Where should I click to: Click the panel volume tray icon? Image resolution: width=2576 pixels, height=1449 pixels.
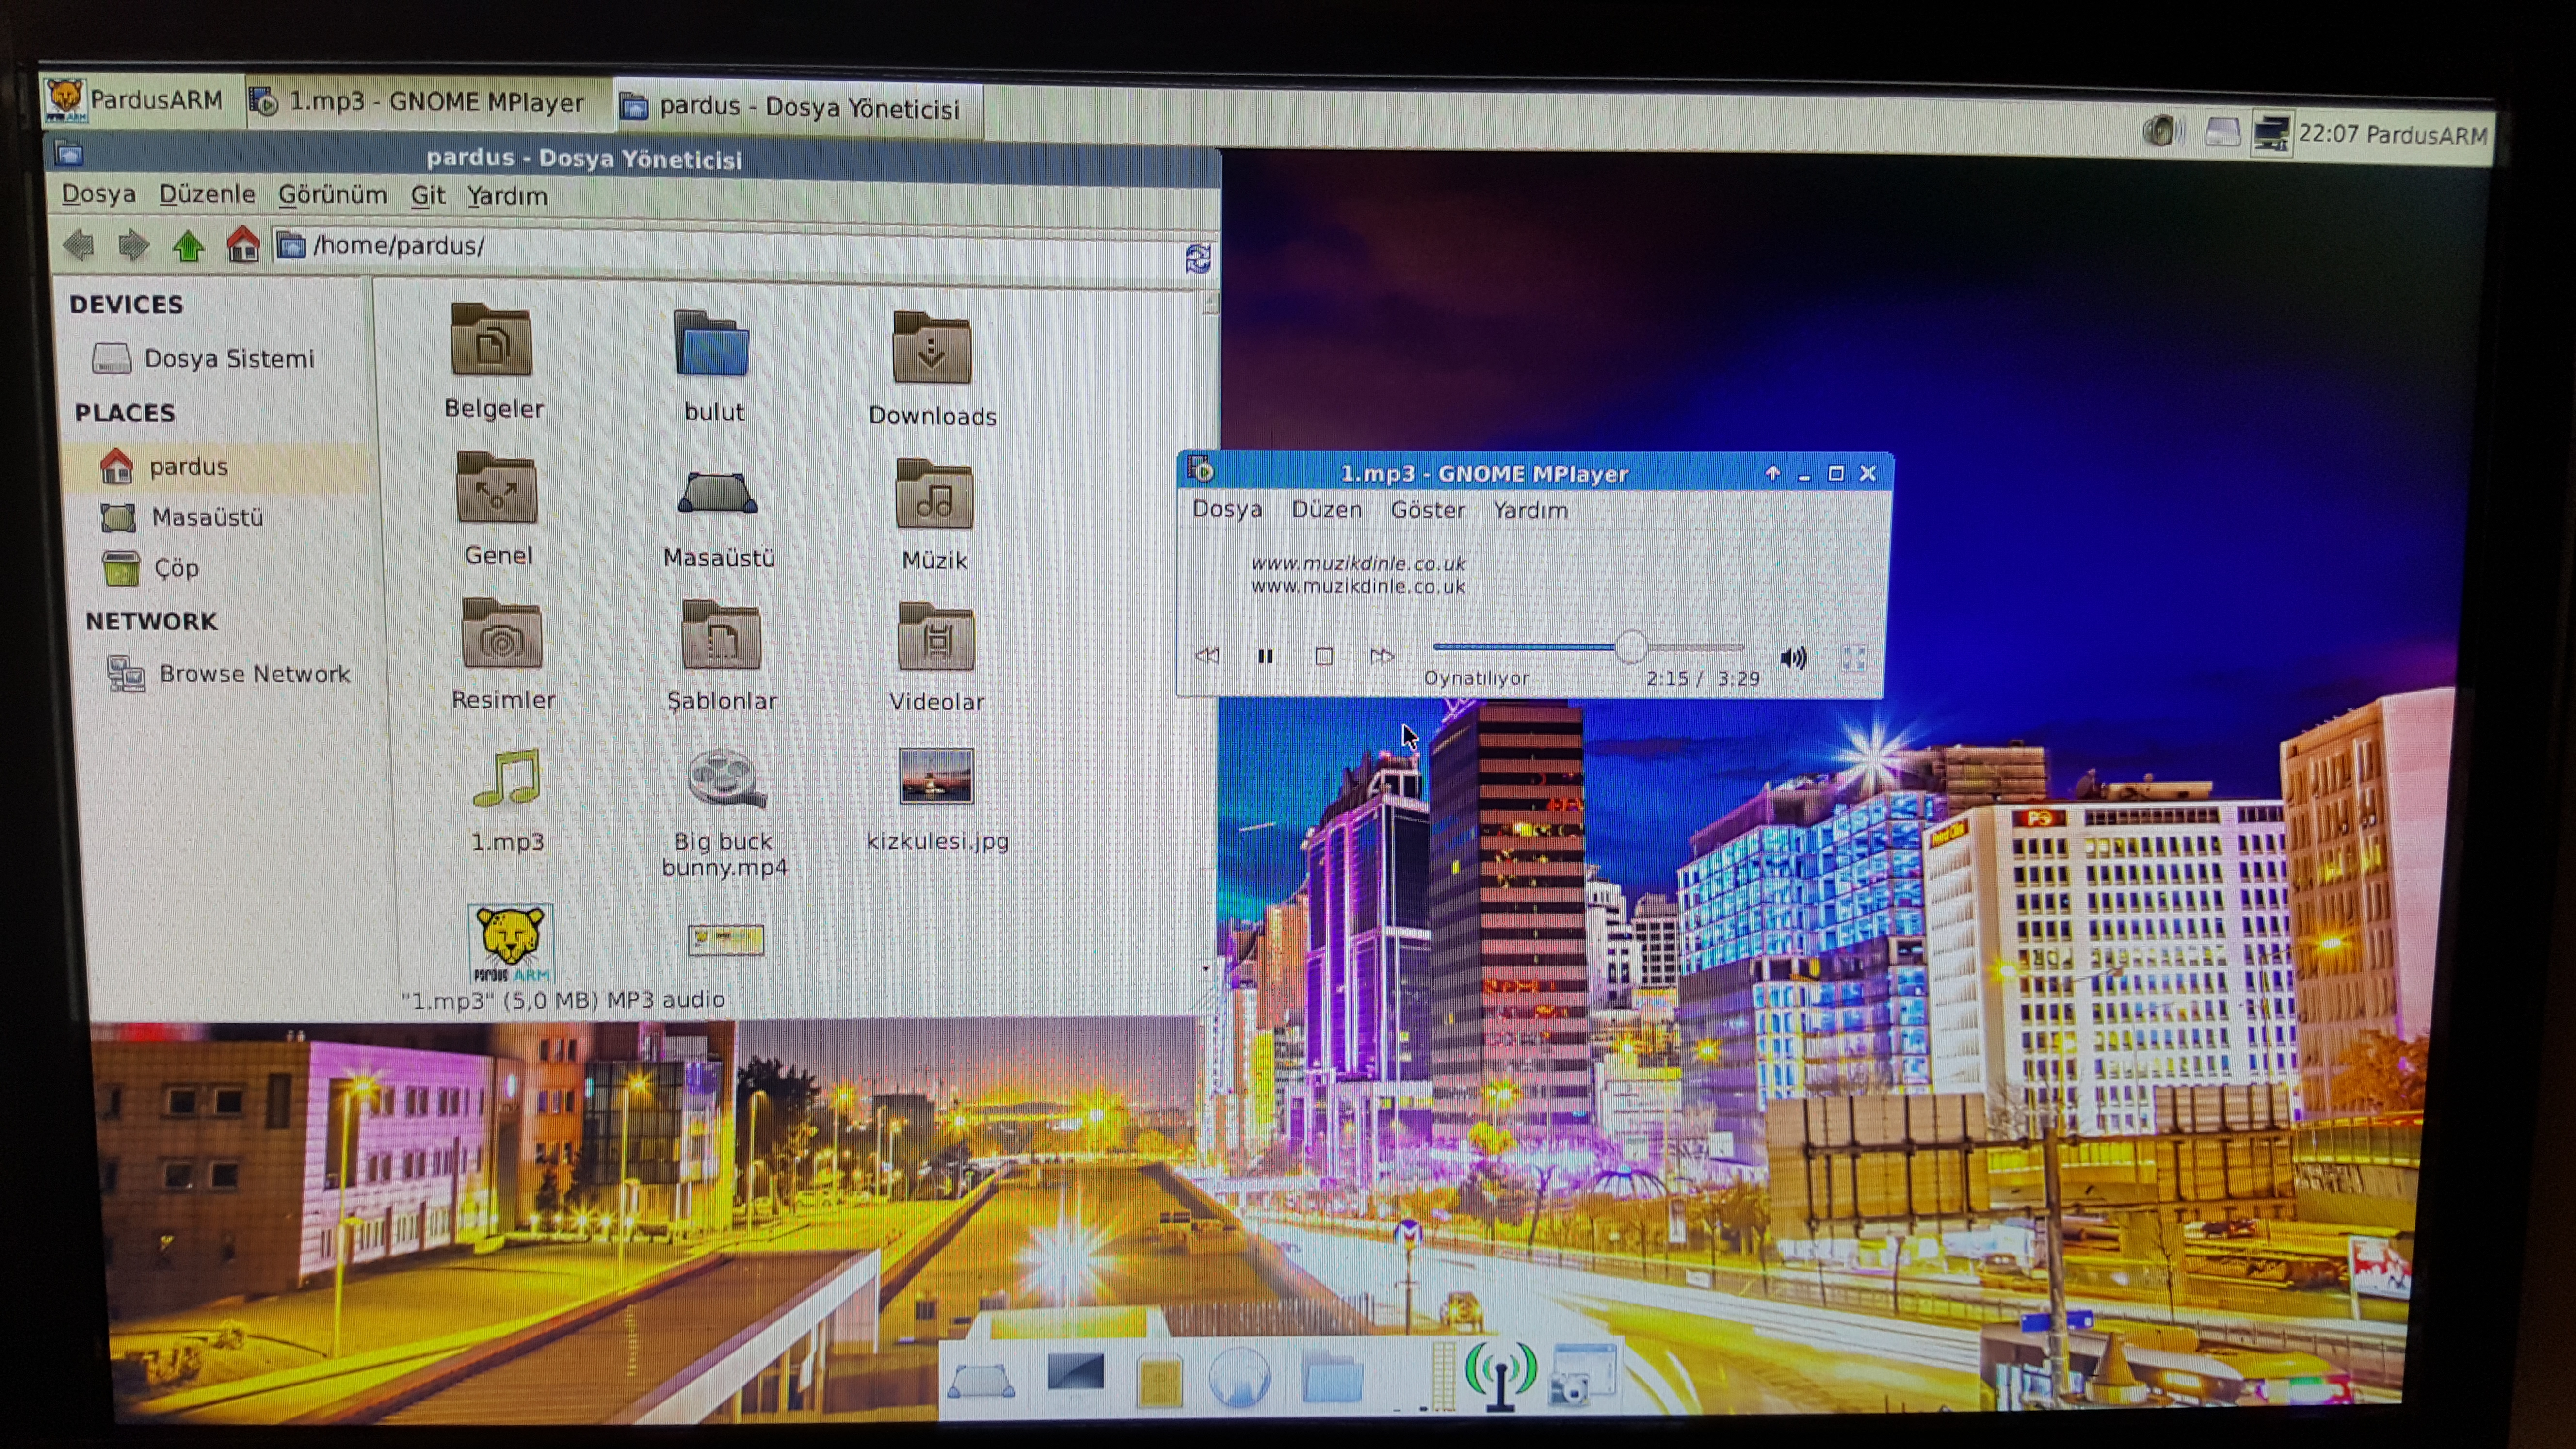click(2162, 131)
